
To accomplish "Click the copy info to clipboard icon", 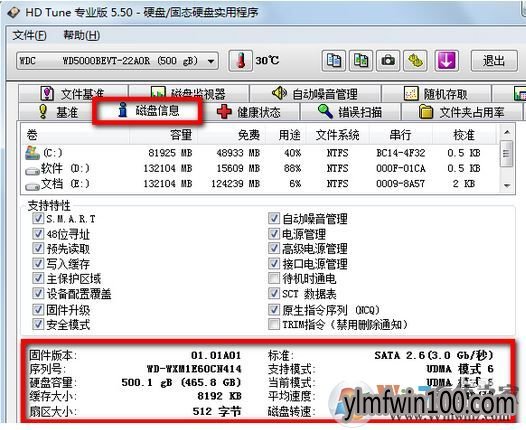I will click(x=333, y=61).
